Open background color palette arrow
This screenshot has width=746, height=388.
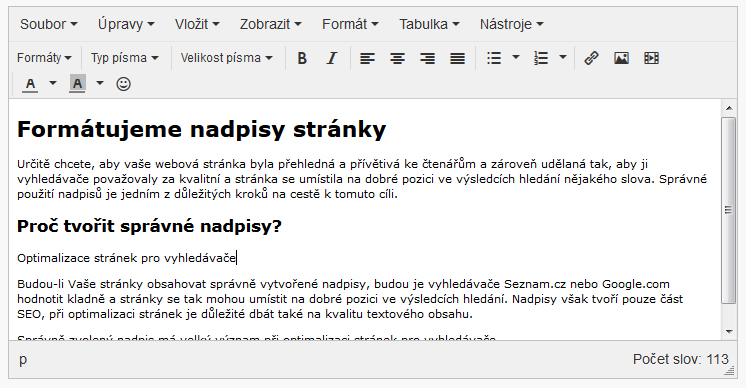coord(99,84)
